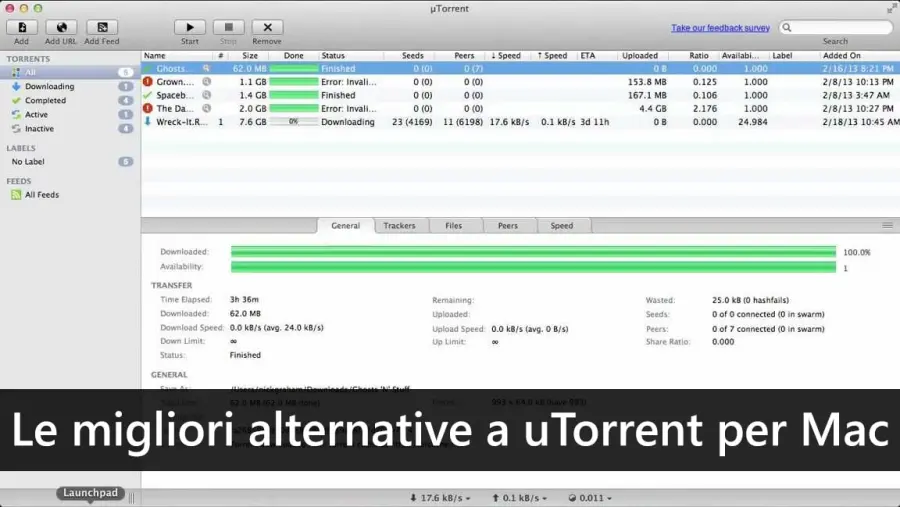Click the Launchpad dock tooltip label
The width and height of the screenshot is (900, 507).
pos(90,493)
